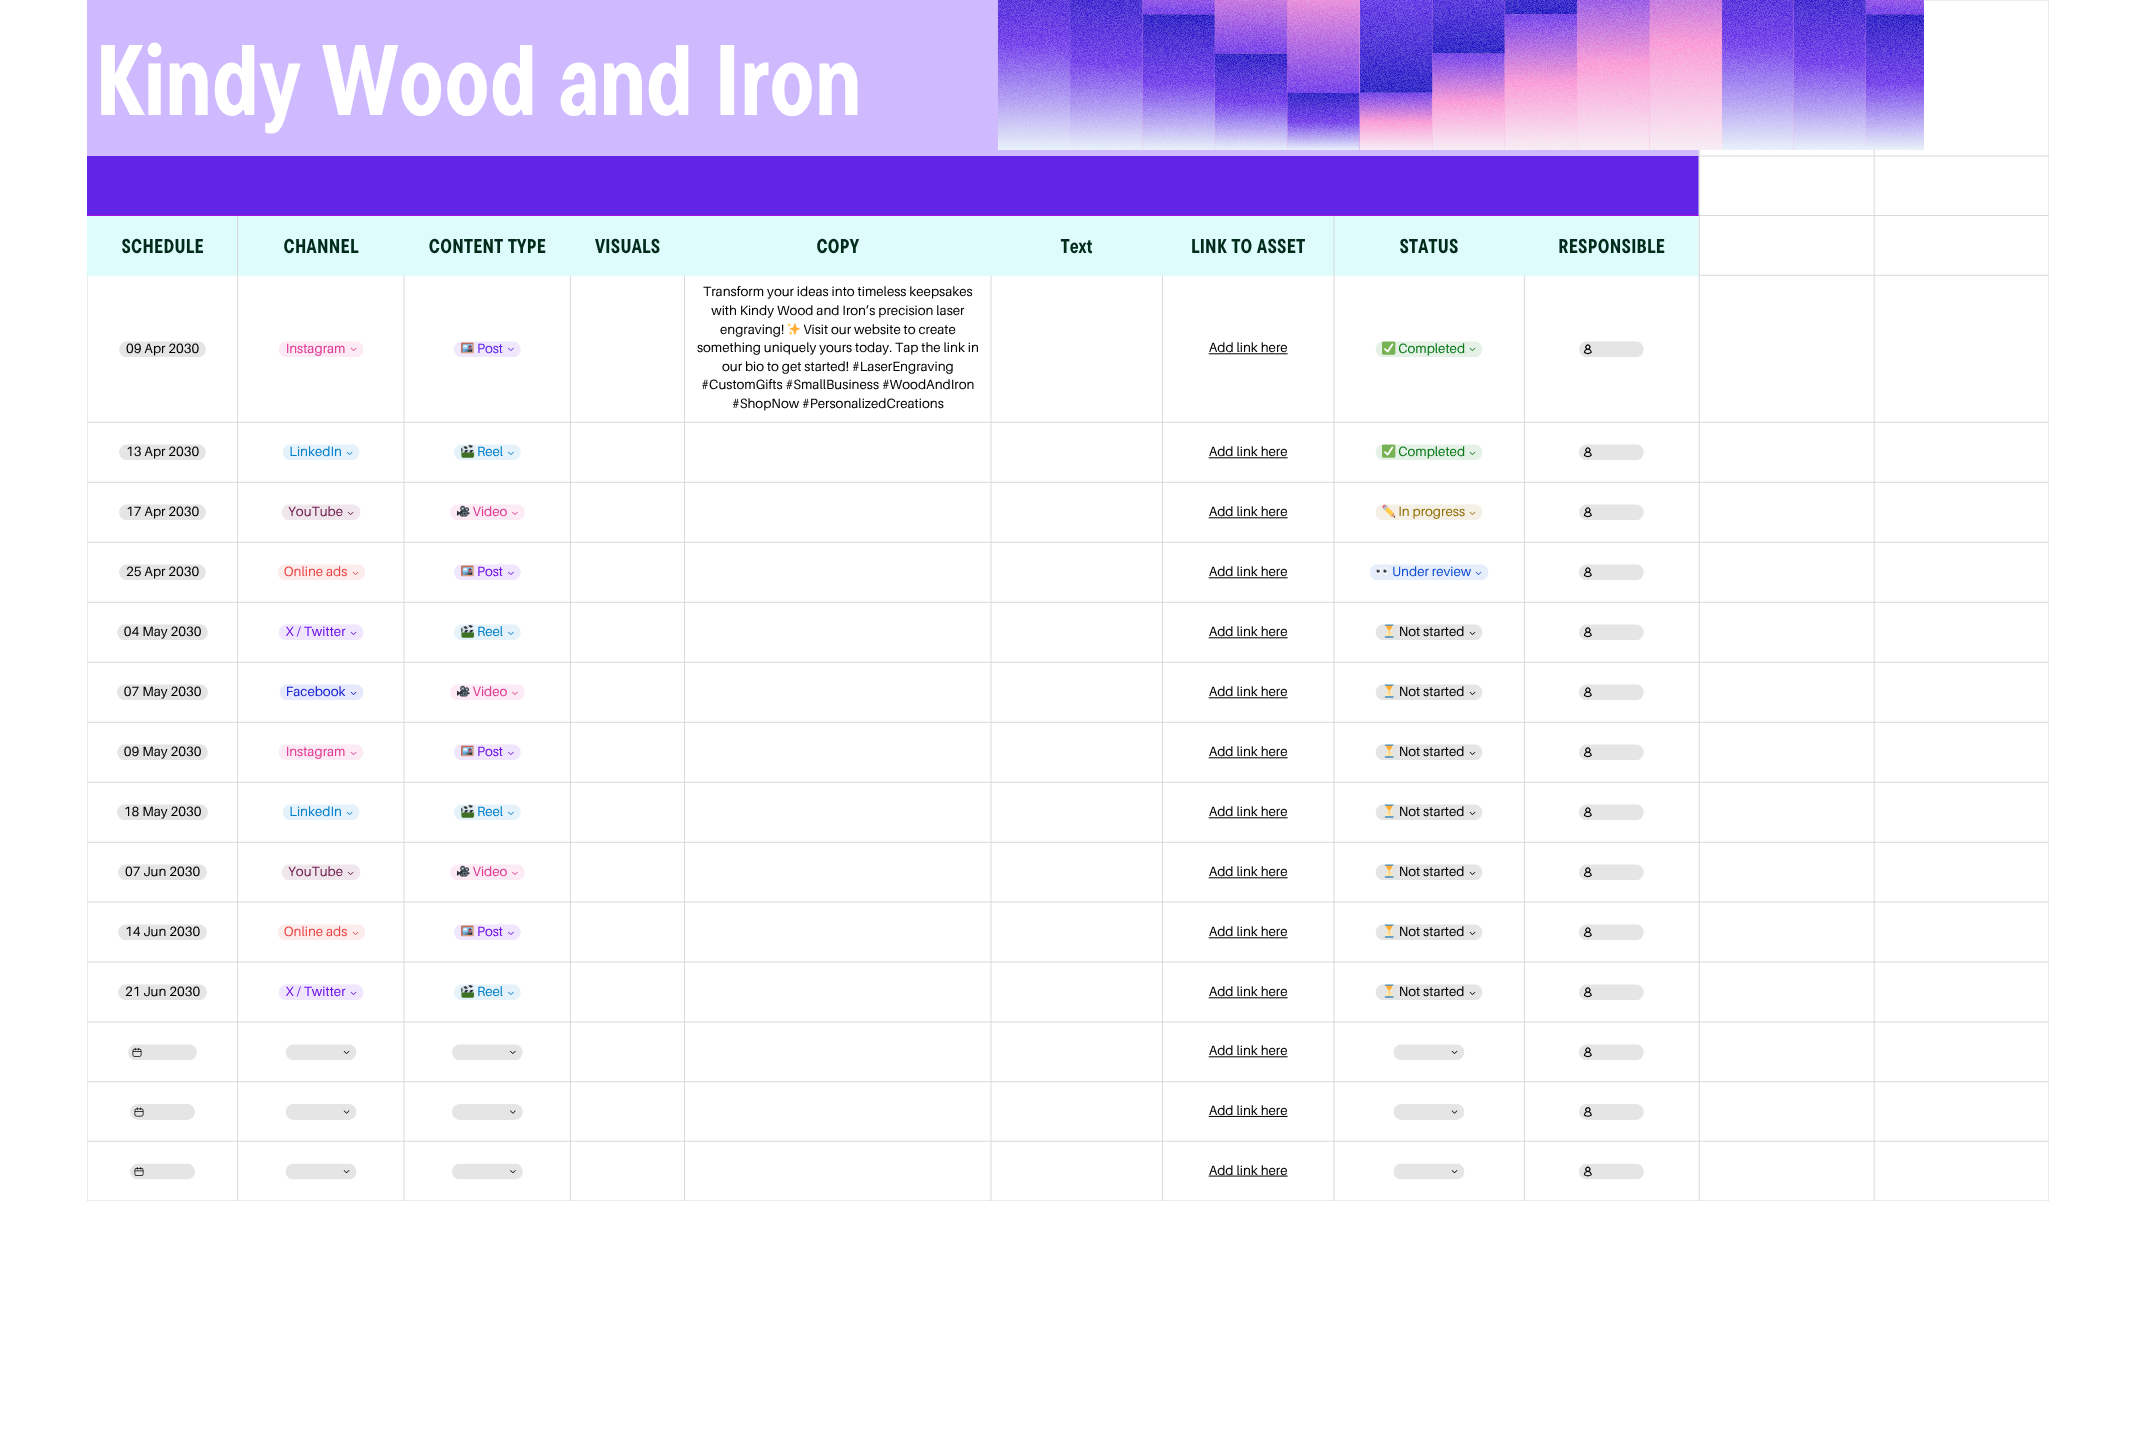Click the person icon in the 09 Apr 2030 row

[1587, 349]
